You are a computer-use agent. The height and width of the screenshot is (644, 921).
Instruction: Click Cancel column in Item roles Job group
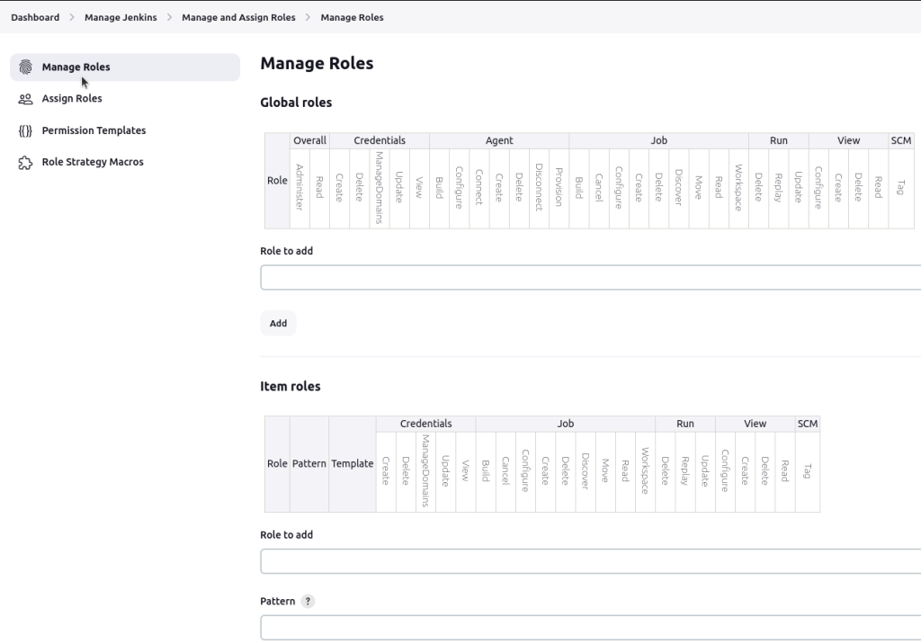506,471
